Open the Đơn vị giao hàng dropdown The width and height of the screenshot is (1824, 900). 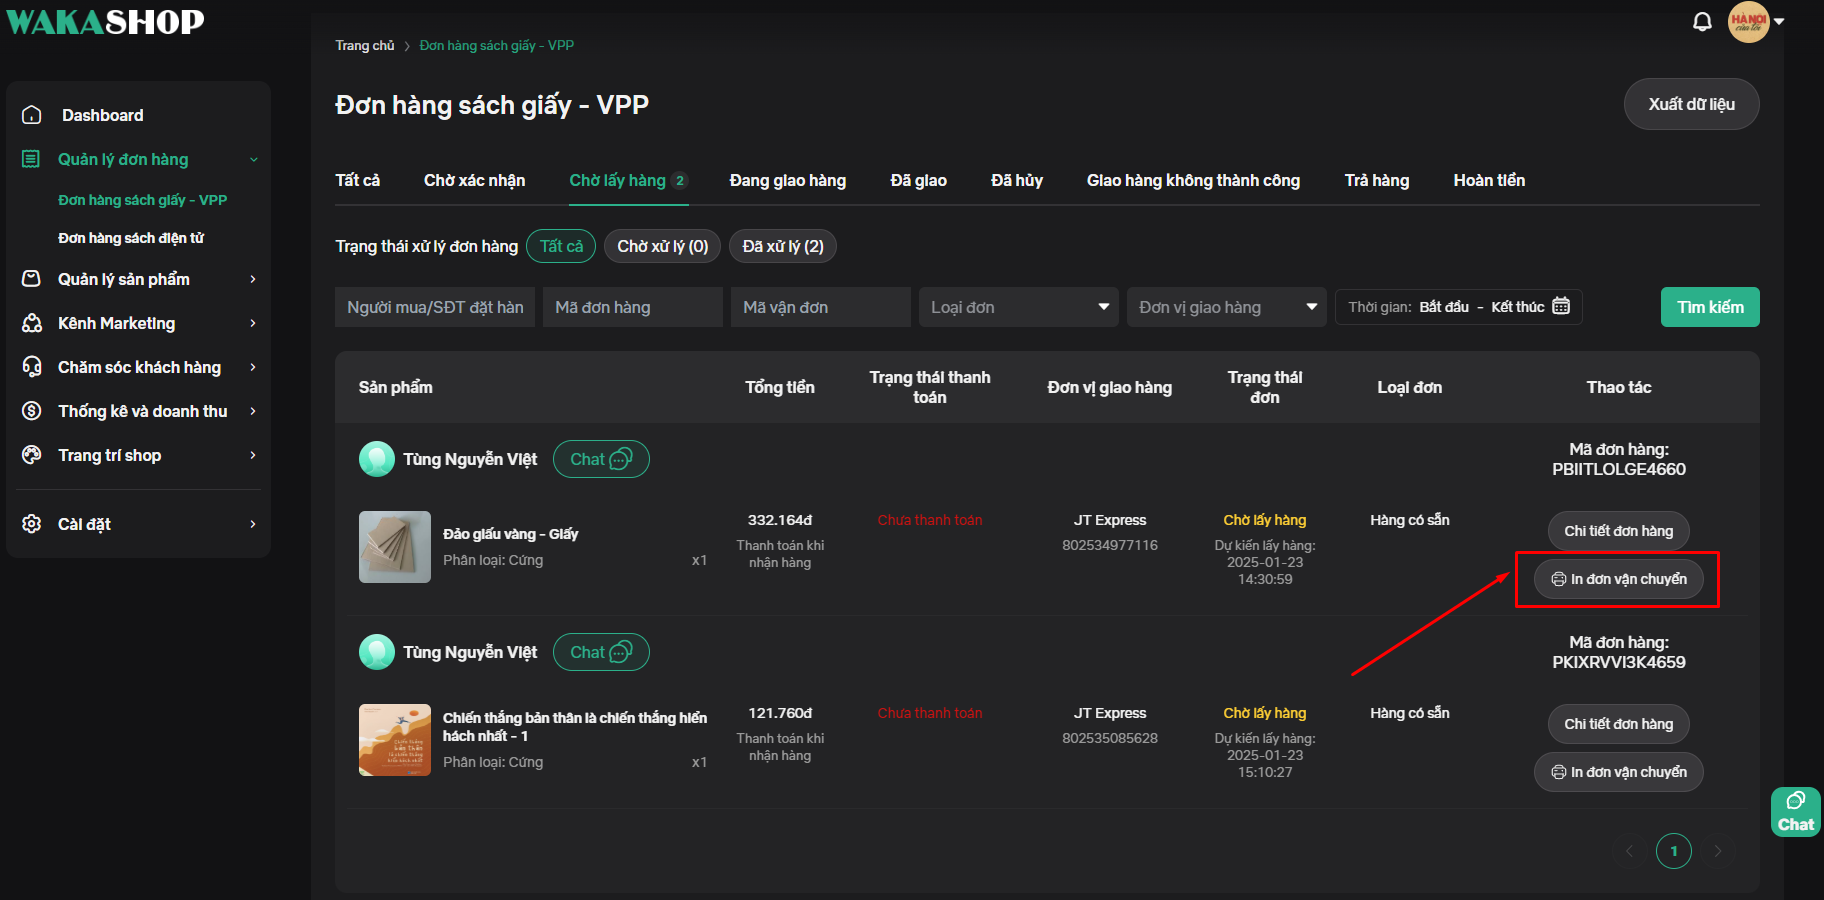[x=1226, y=307]
